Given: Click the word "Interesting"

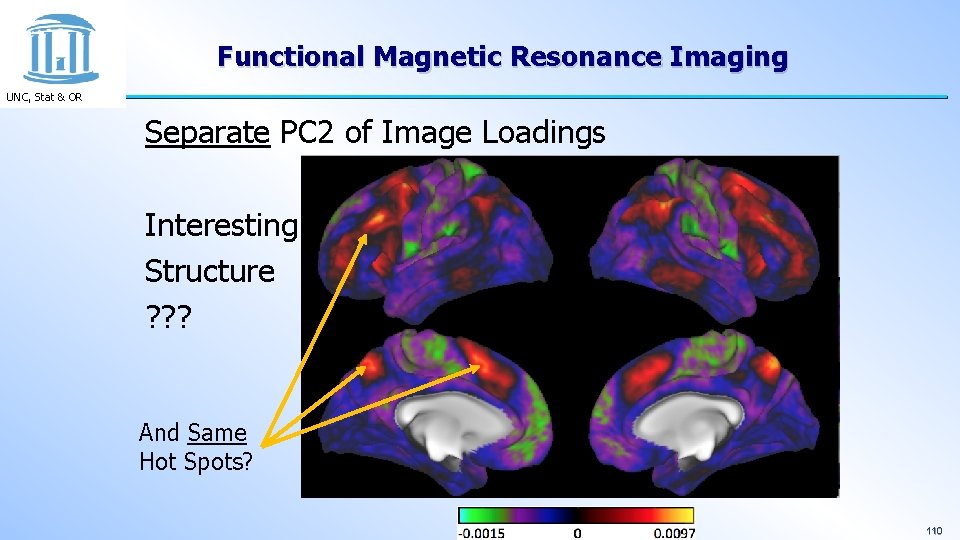Looking at the screenshot, I should point(221,225).
